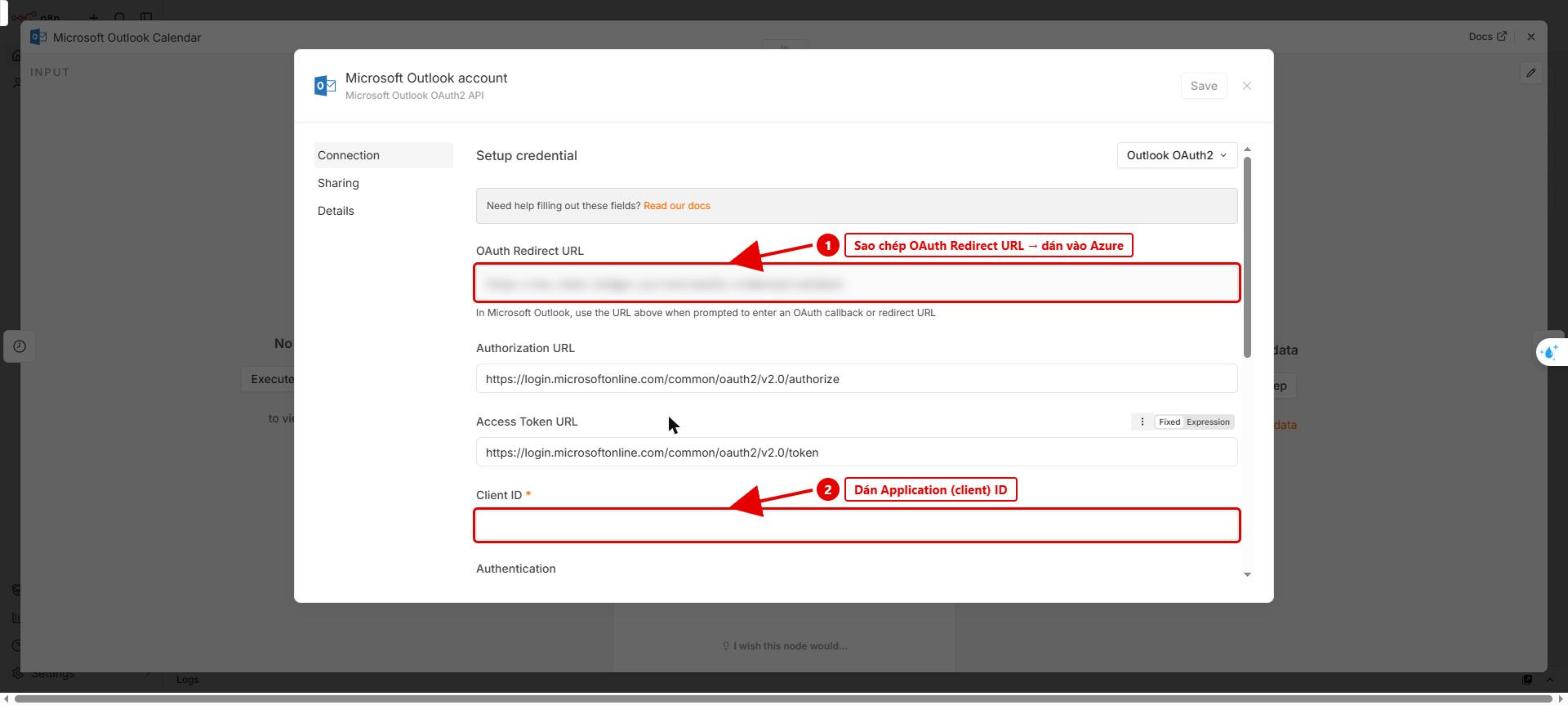
Task: Click the OAuth Redirect URL field
Action: (857, 283)
